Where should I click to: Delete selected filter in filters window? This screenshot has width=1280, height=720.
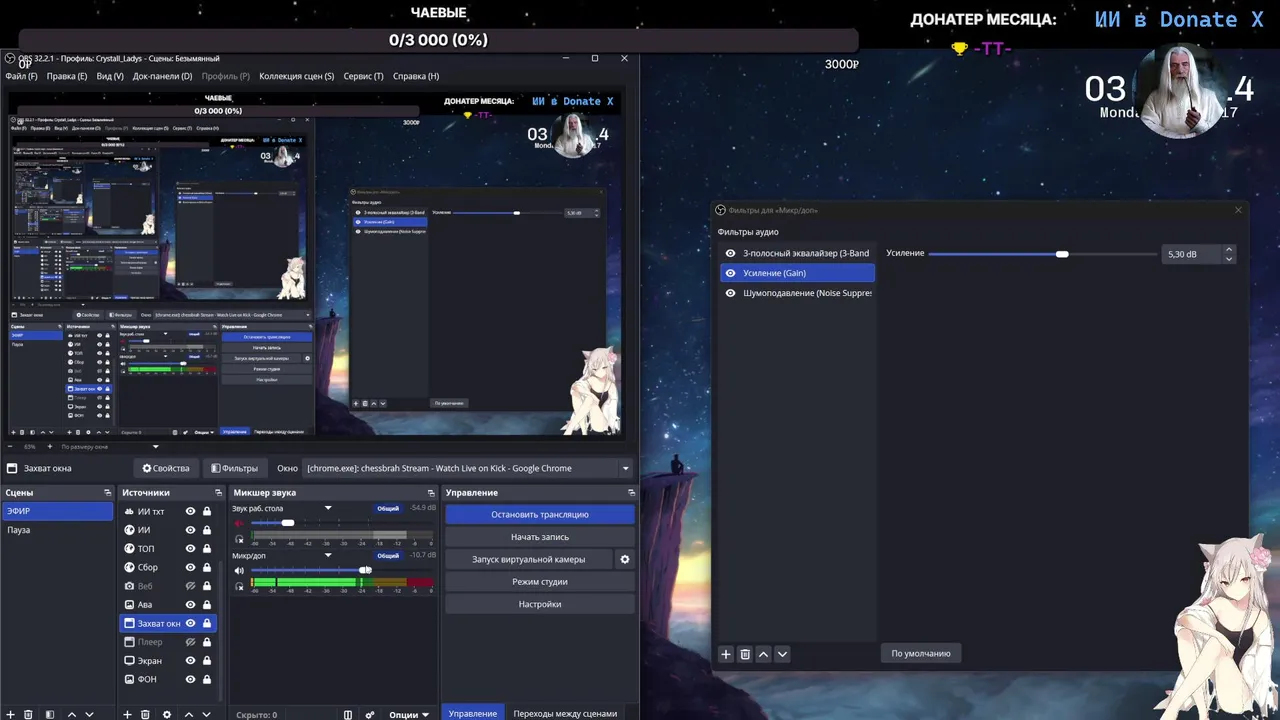click(x=745, y=654)
